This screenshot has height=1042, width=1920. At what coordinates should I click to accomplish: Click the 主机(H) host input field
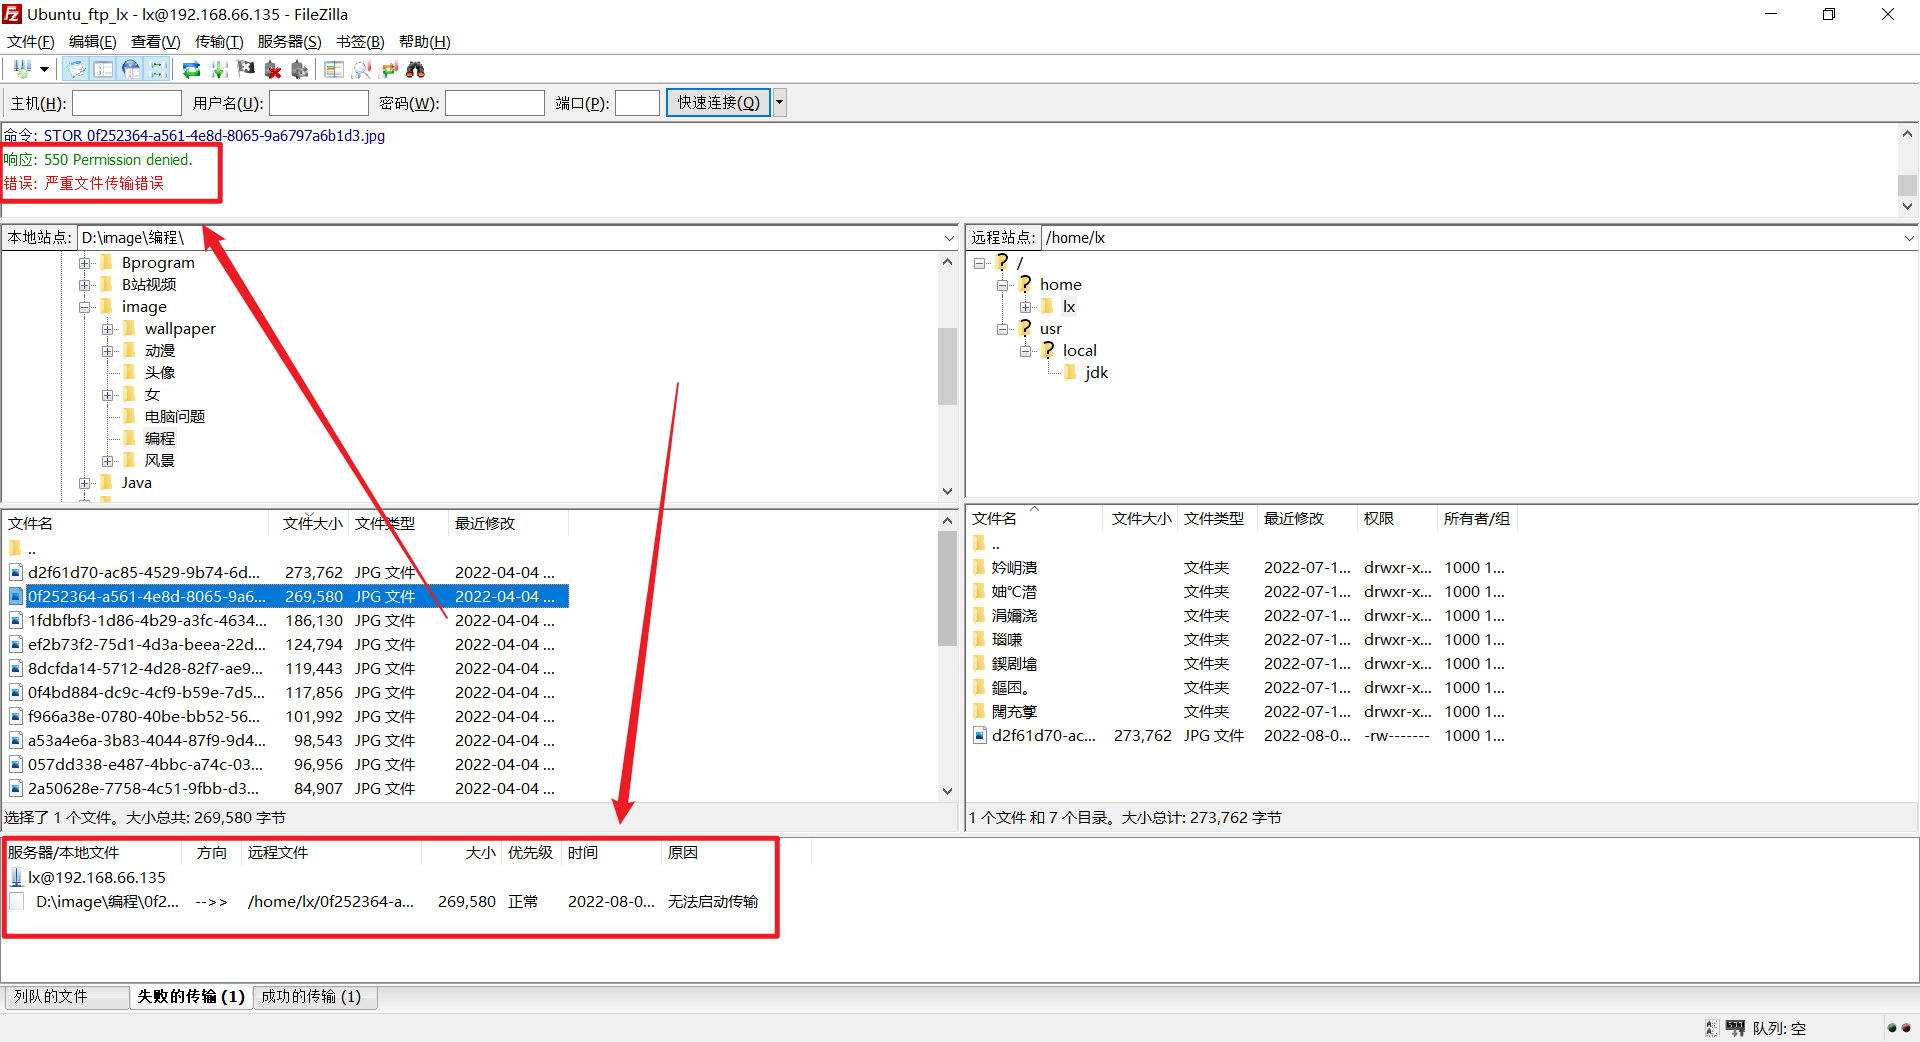point(127,103)
